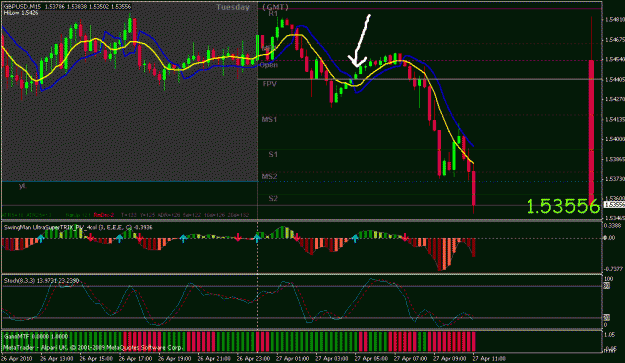Click the S1 support label
The width and height of the screenshot is (625, 363).
tap(273, 155)
